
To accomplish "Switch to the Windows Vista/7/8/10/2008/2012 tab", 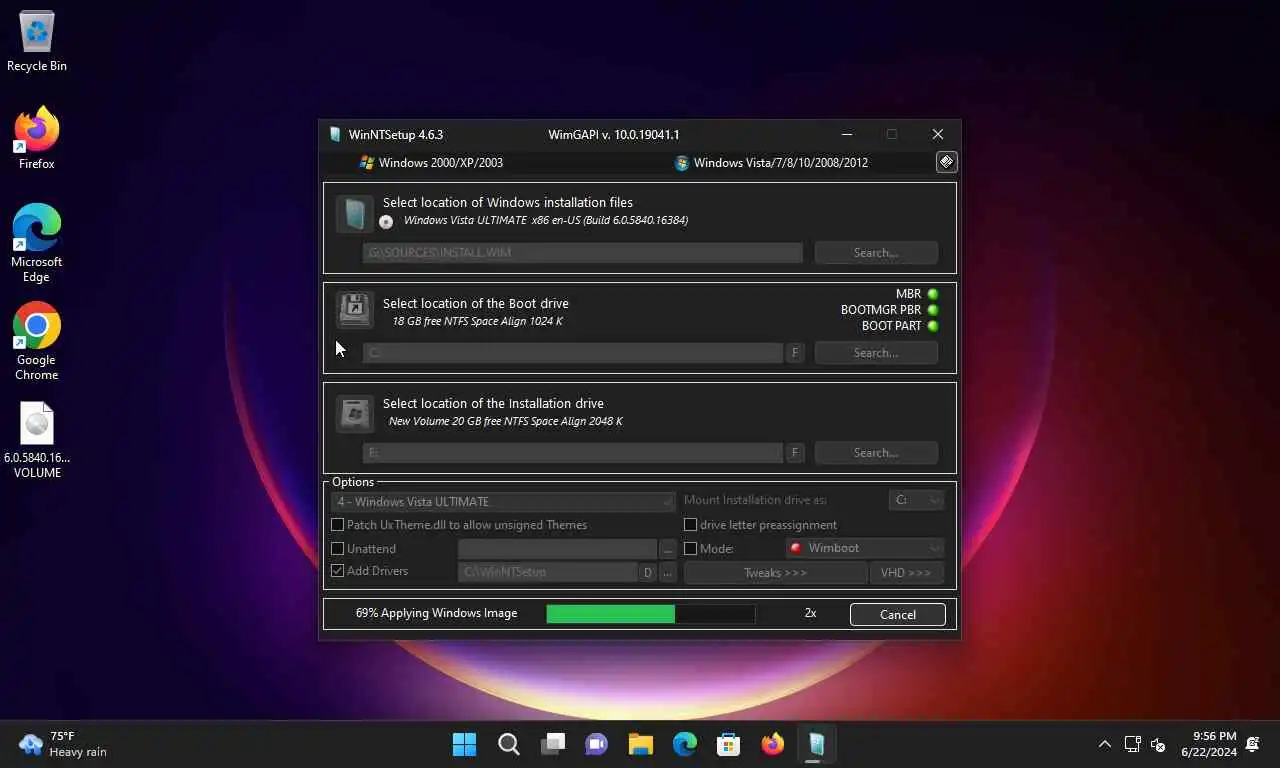I will 771,163.
